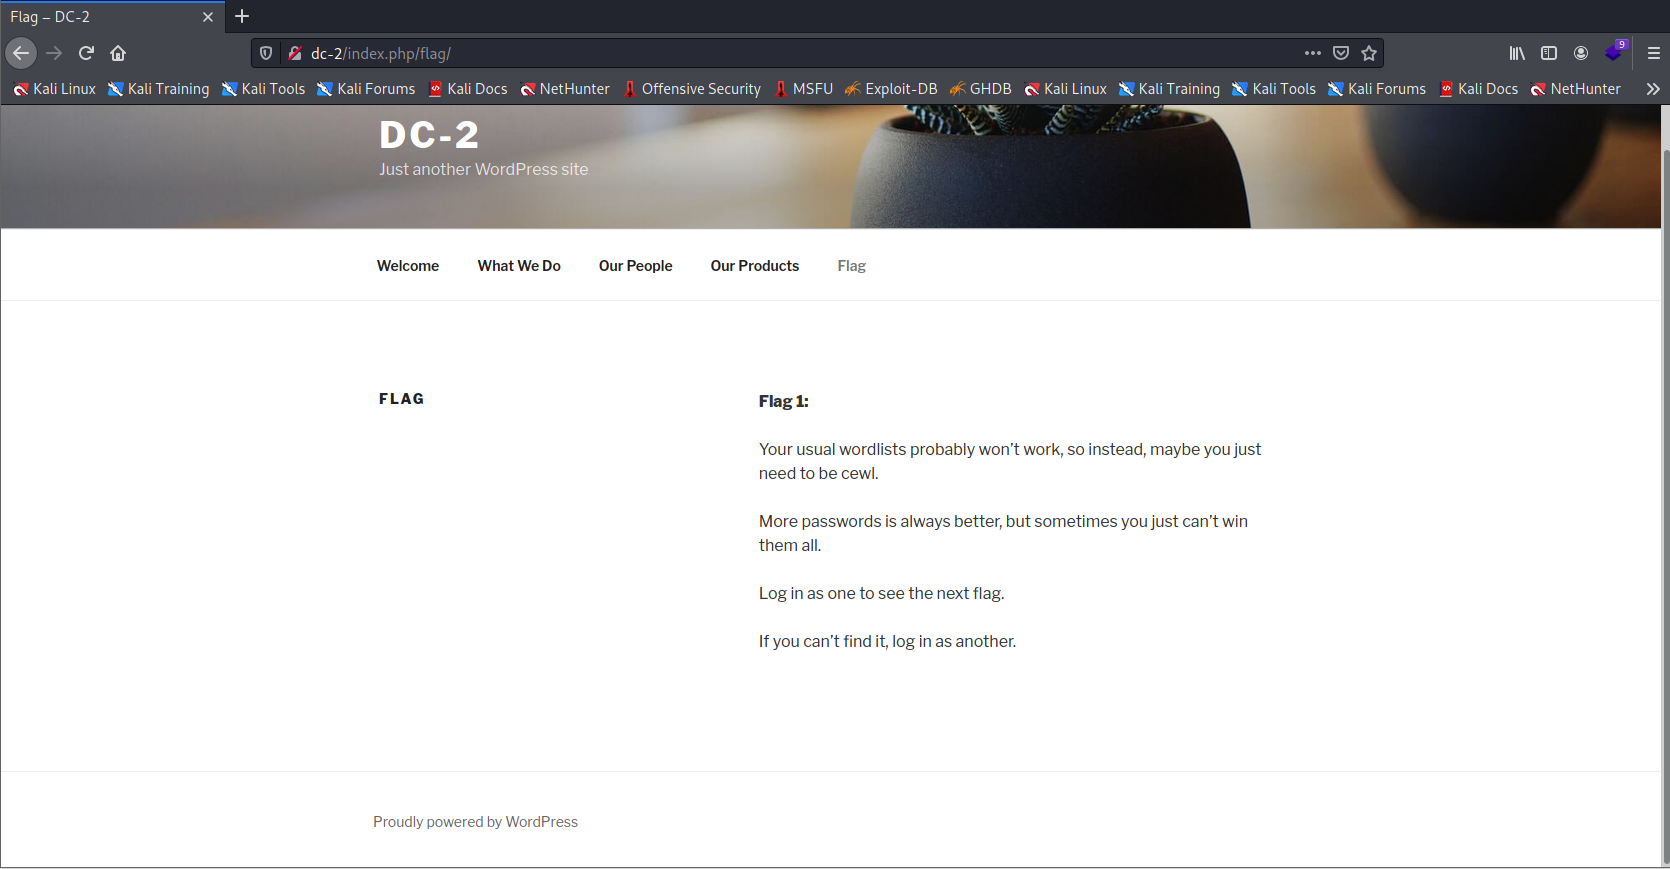Open the GHDB bookmark
The height and width of the screenshot is (869, 1670).
pyautogui.click(x=980, y=89)
